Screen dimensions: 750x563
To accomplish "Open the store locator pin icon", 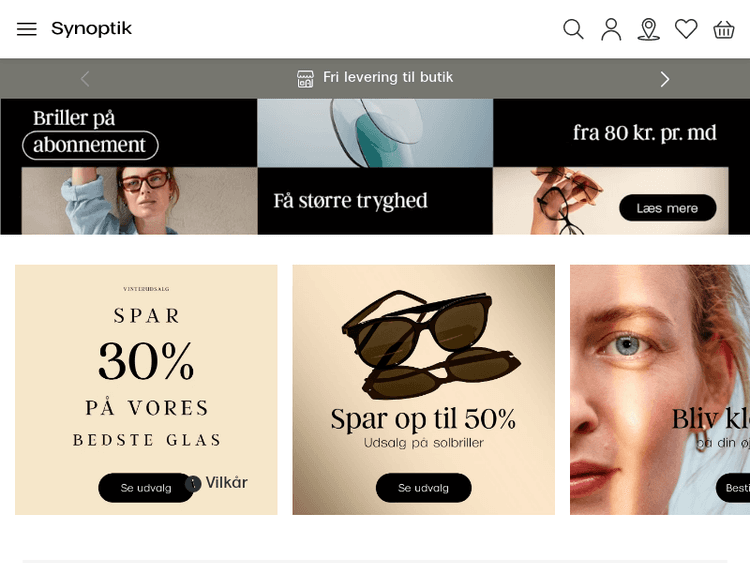I will 649,29.
